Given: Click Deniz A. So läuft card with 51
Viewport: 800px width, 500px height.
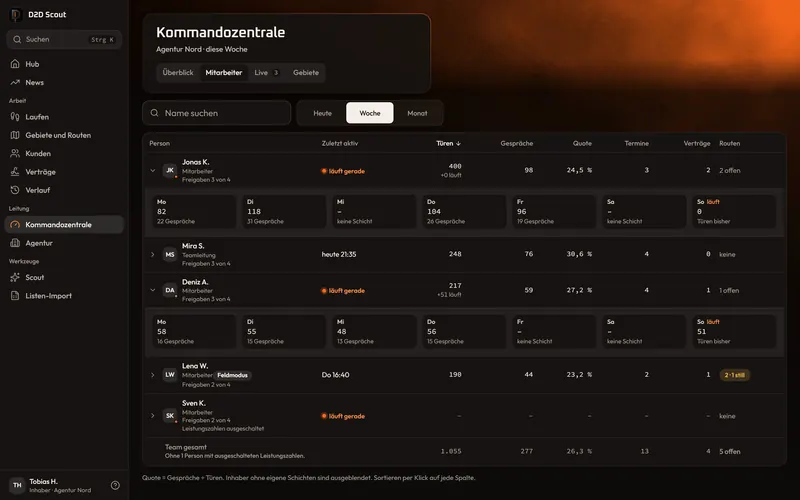Looking at the screenshot, I should (x=734, y=332).
